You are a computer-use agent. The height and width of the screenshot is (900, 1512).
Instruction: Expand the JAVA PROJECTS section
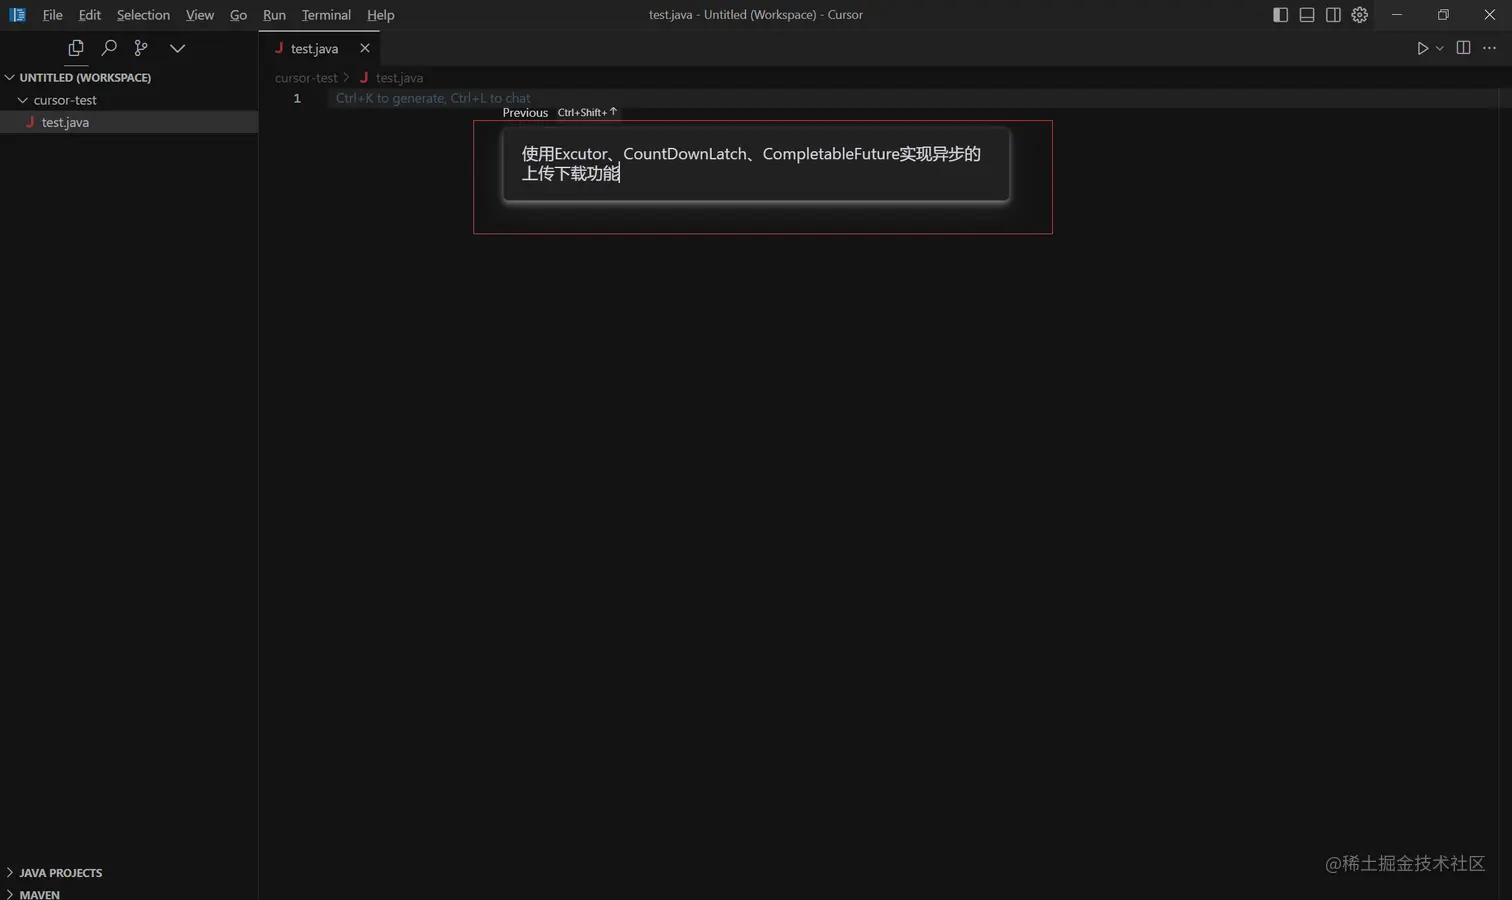(60, 873)
